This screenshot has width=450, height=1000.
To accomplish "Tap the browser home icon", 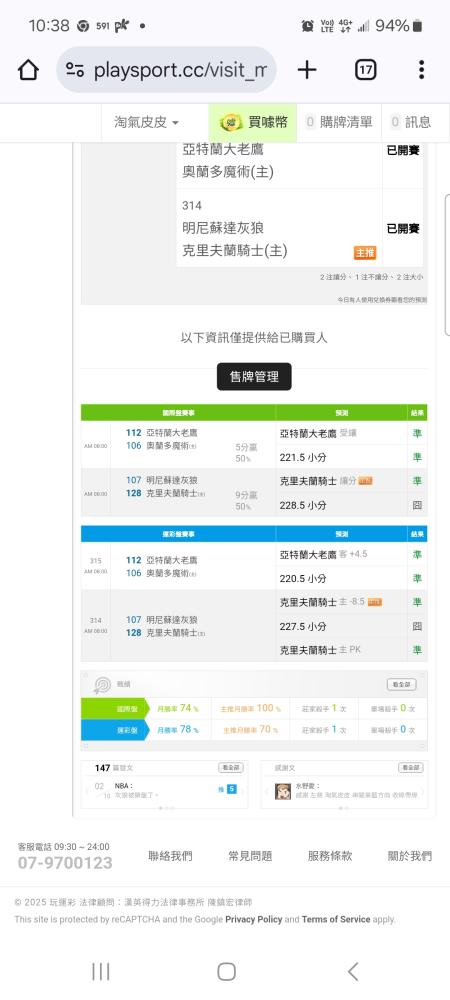I will 29,70.
